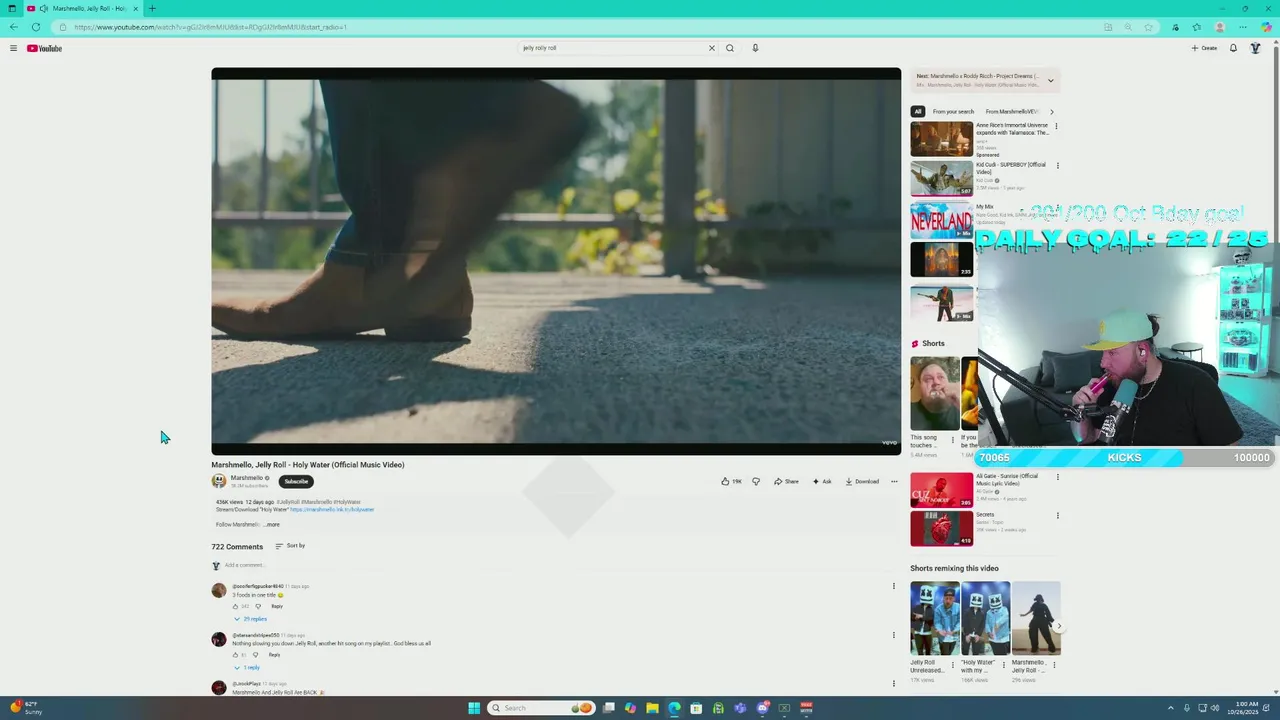The image size is (1280, 720).
Task: Expand description with ...more
Action: (x=271, y=524)
